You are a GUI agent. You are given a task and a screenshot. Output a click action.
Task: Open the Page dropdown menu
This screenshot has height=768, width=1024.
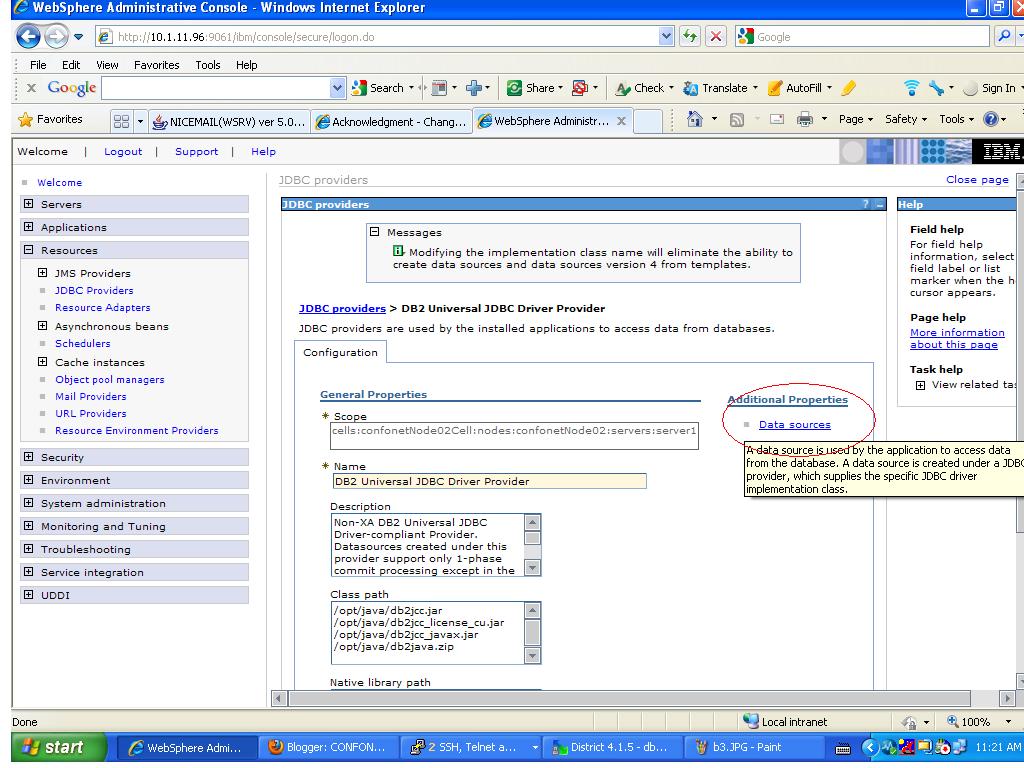click(856, 119)
